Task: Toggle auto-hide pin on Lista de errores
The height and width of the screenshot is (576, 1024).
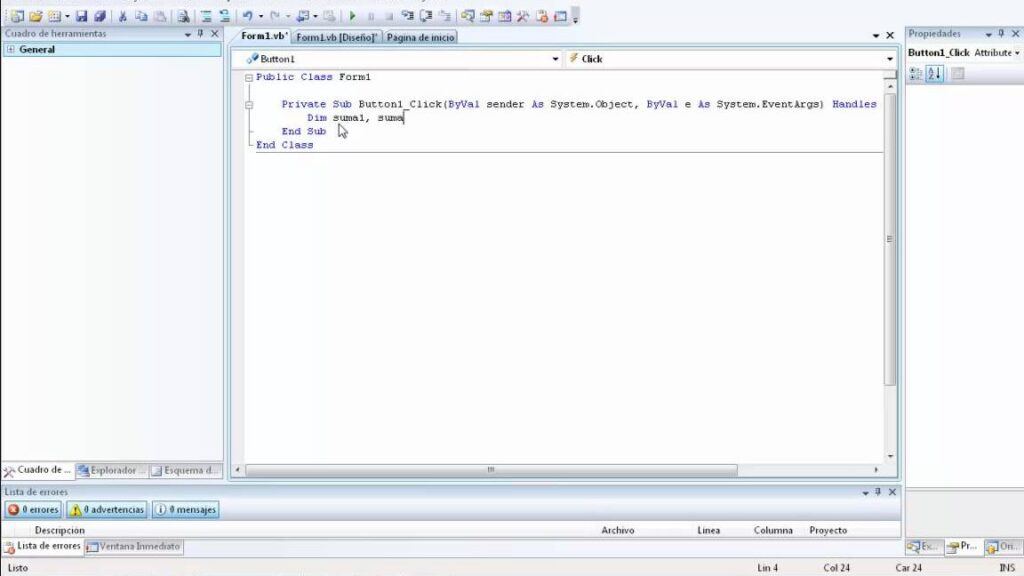Action: pos(878,492)
